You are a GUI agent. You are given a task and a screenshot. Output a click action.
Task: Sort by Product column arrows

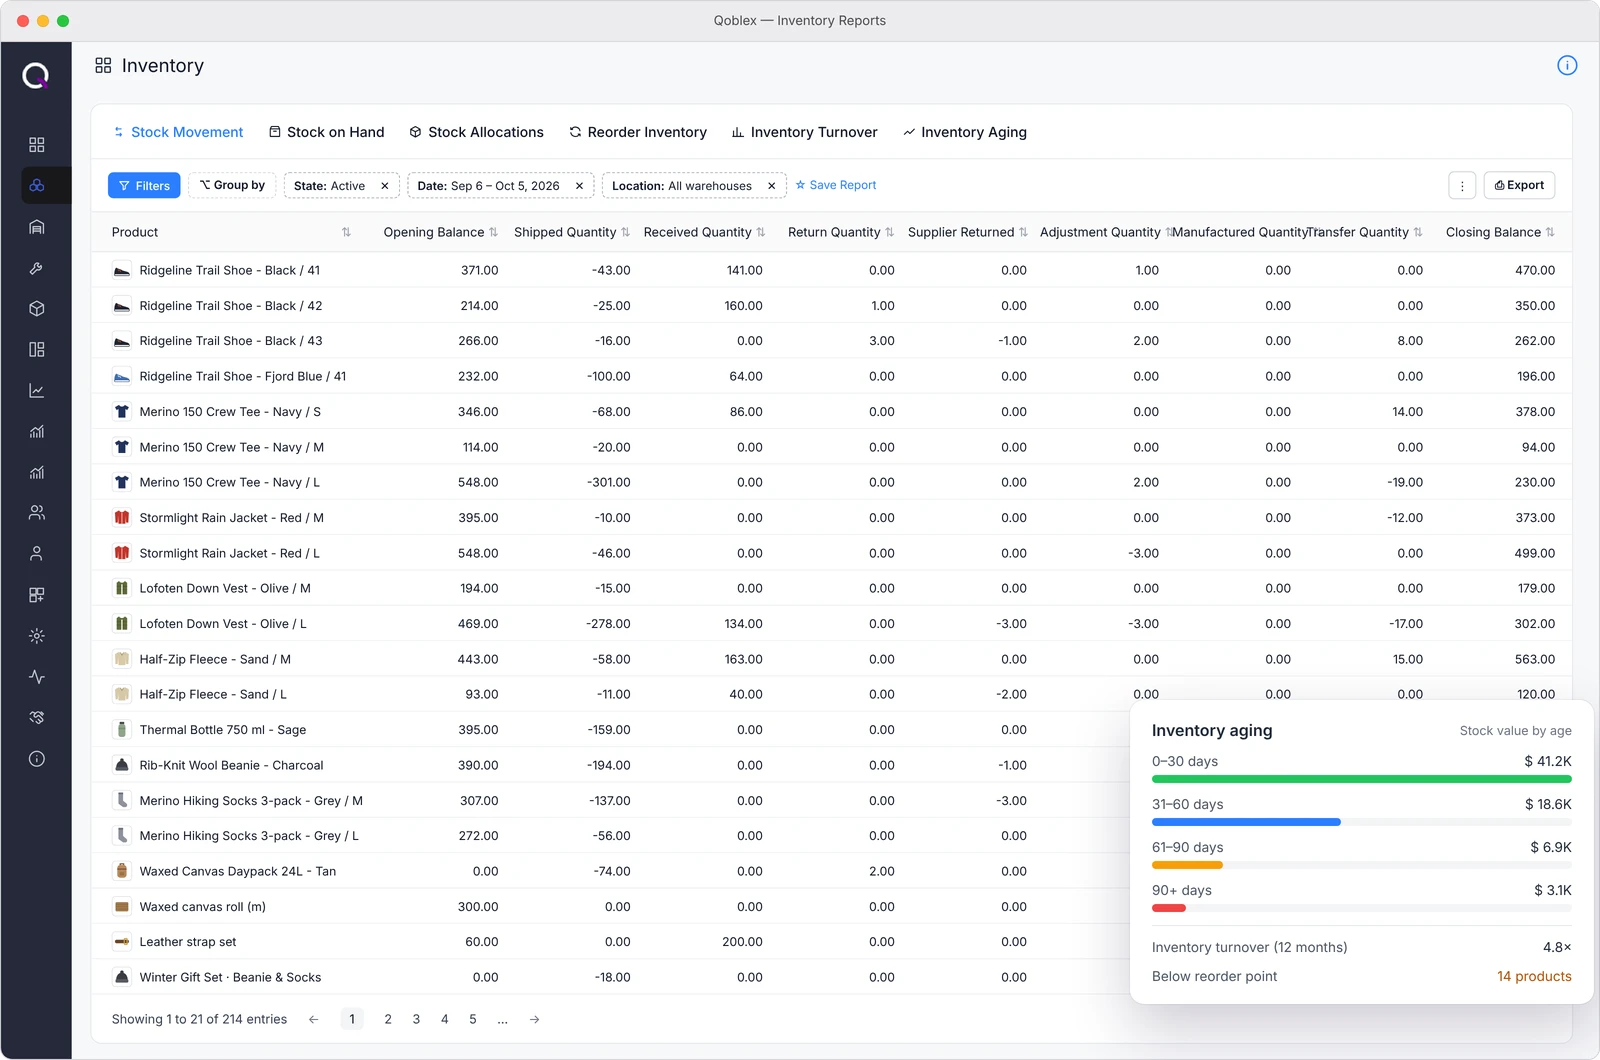(346, 232)
